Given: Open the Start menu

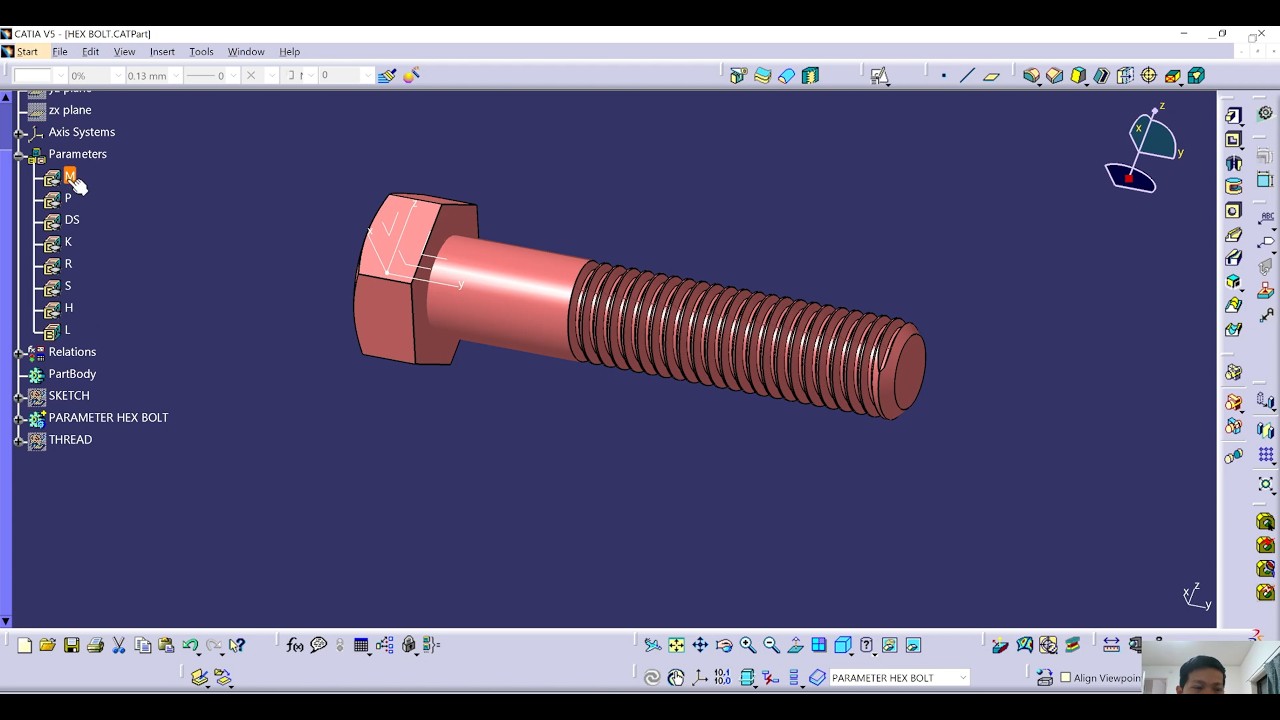Looking at the screenshot, I should pos(27,52).
